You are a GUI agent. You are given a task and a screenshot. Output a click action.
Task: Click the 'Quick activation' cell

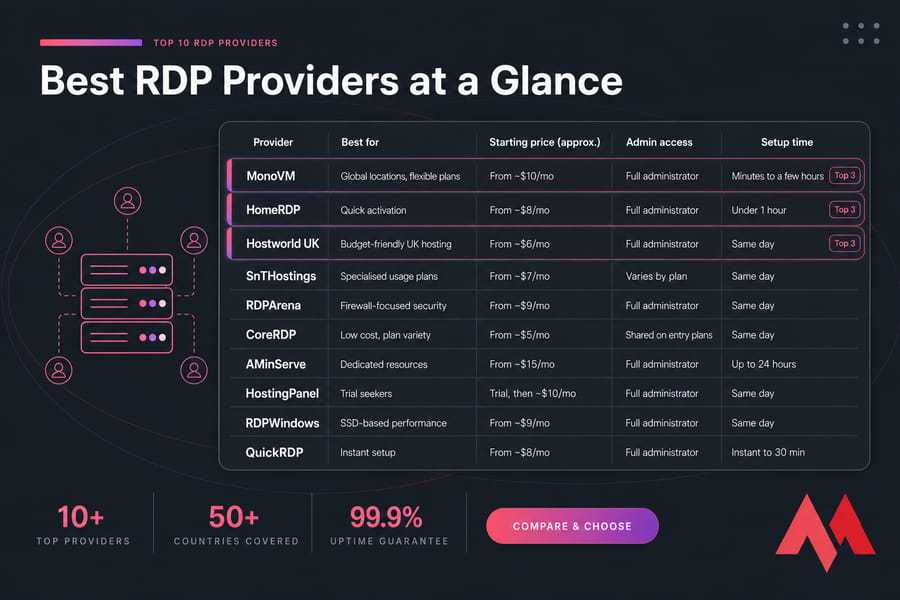tap(373, 210)
